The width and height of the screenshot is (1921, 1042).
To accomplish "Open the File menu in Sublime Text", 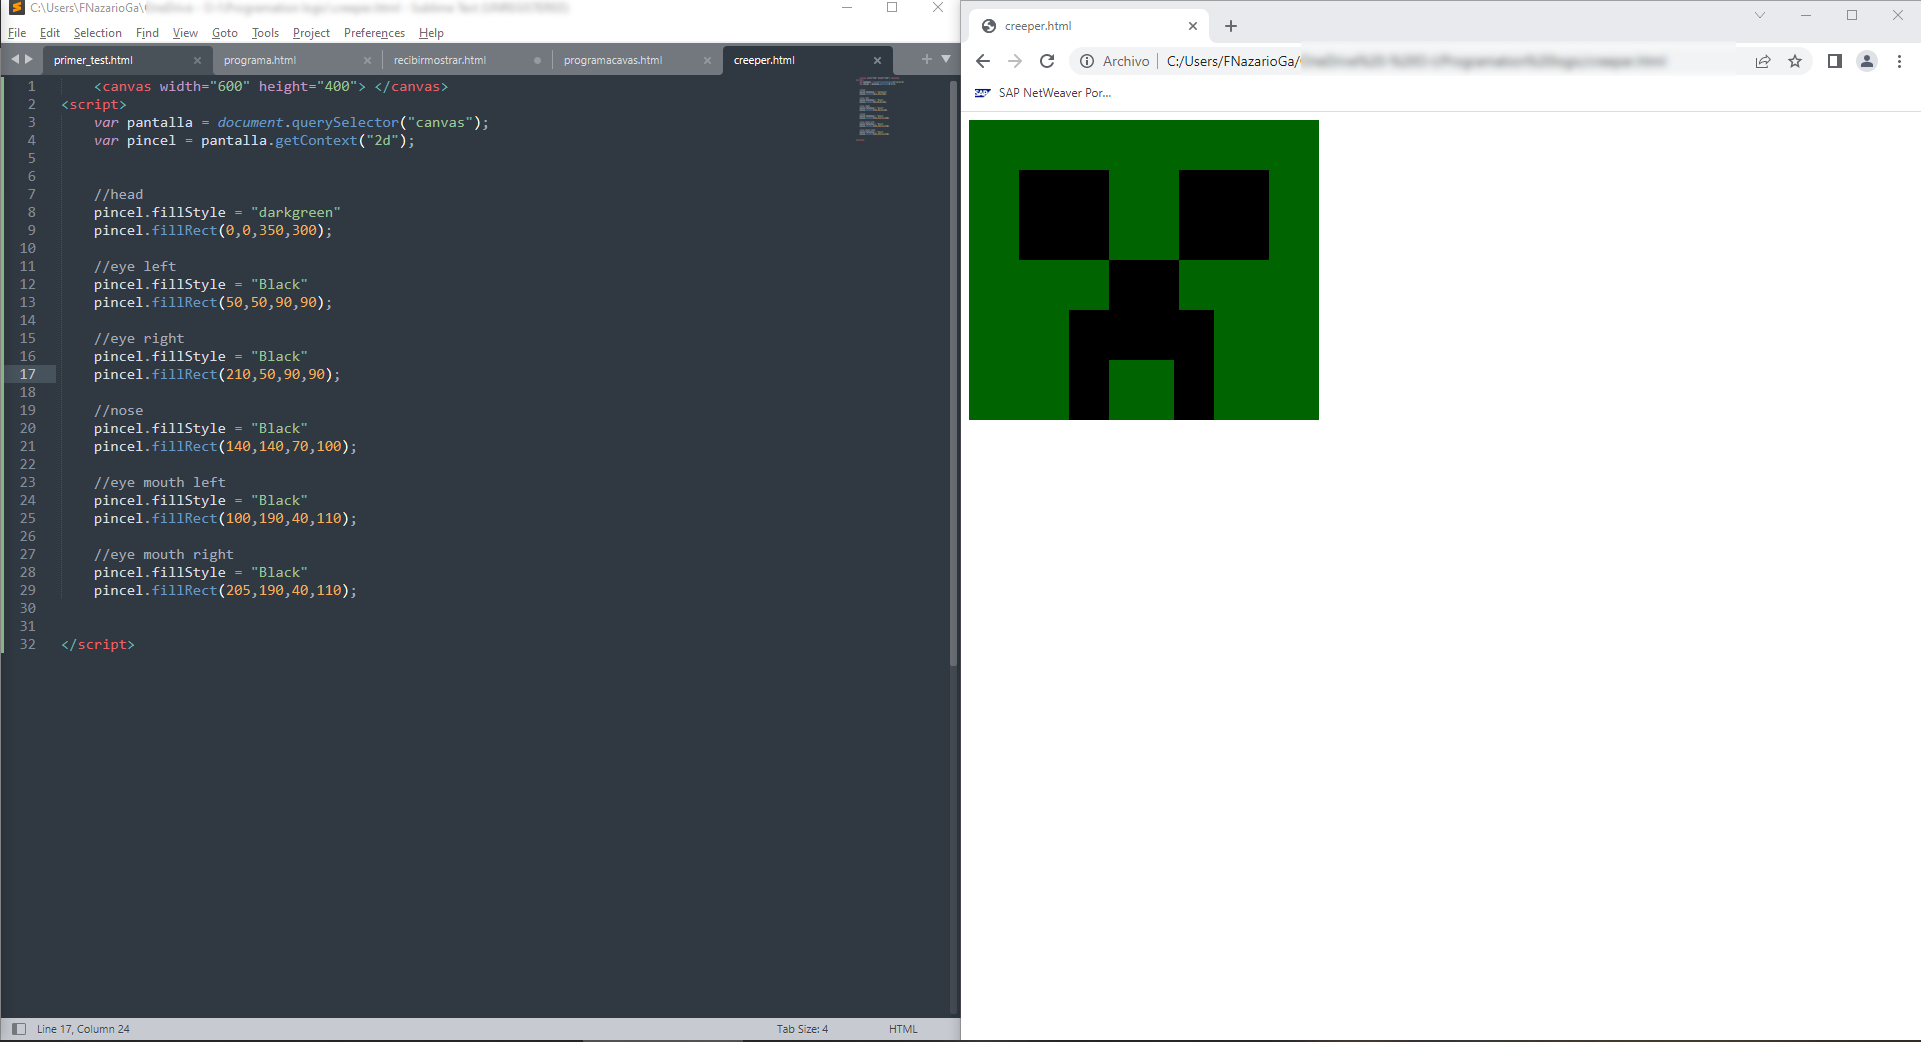I will (17, 33).
